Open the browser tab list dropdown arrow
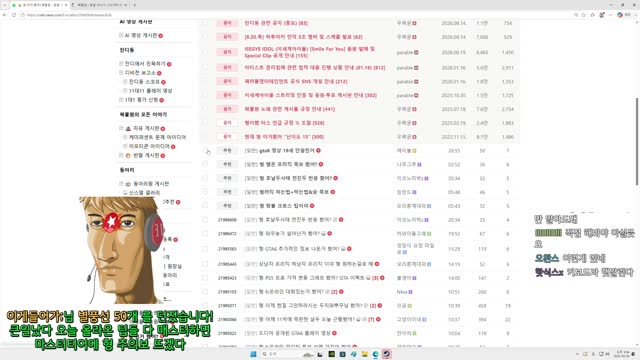This screenshot has width=640, height=360. (5, 5)
